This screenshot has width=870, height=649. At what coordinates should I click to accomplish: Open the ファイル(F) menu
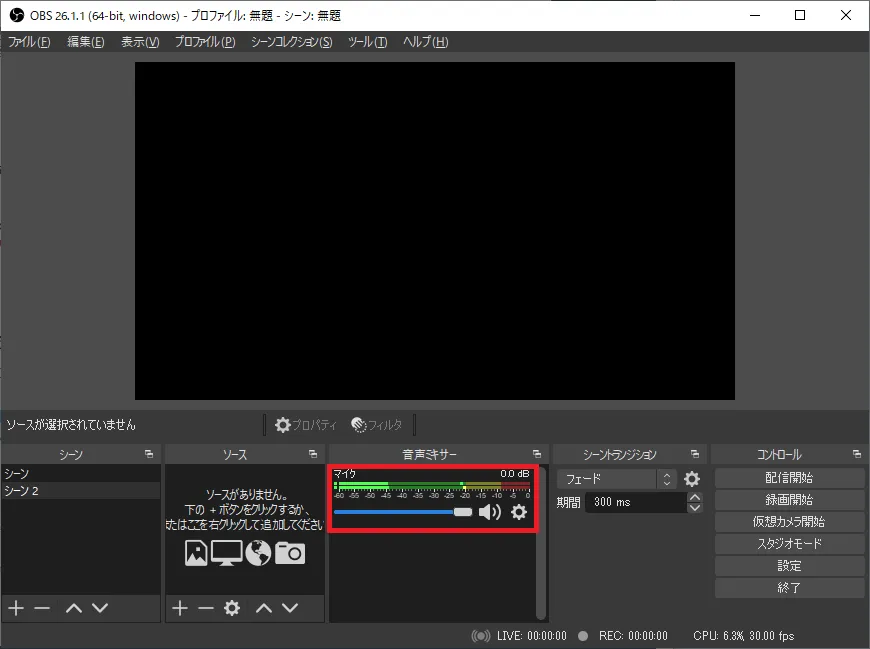point(29,42)
